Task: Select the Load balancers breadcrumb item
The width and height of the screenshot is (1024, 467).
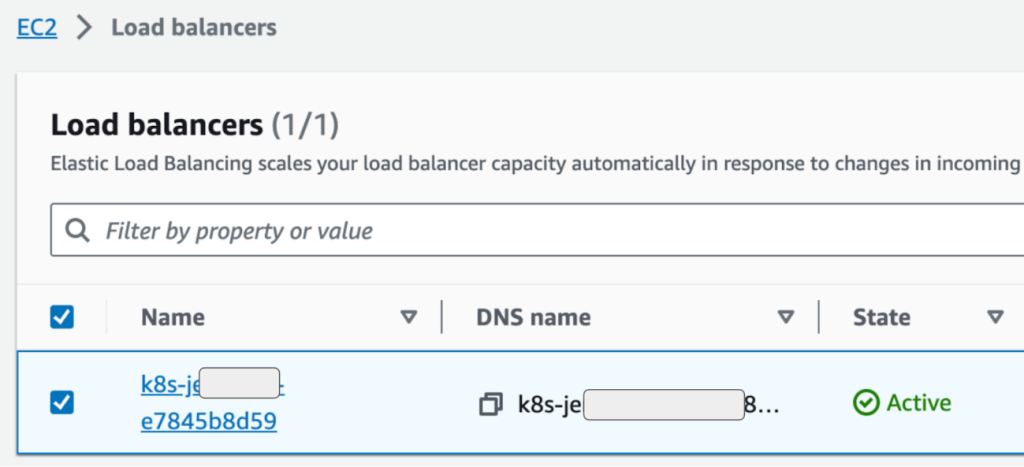Action: coord(193,27)
